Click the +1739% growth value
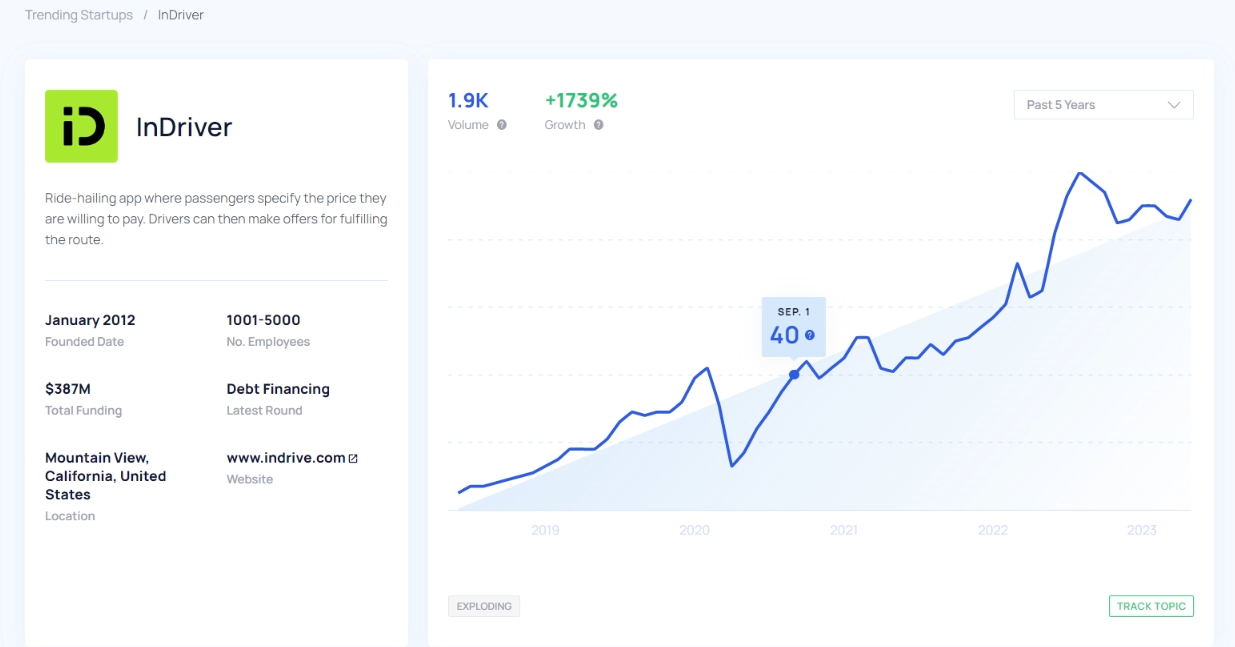Viewport: 1235px width, 647px height. [x=581, y=101]
